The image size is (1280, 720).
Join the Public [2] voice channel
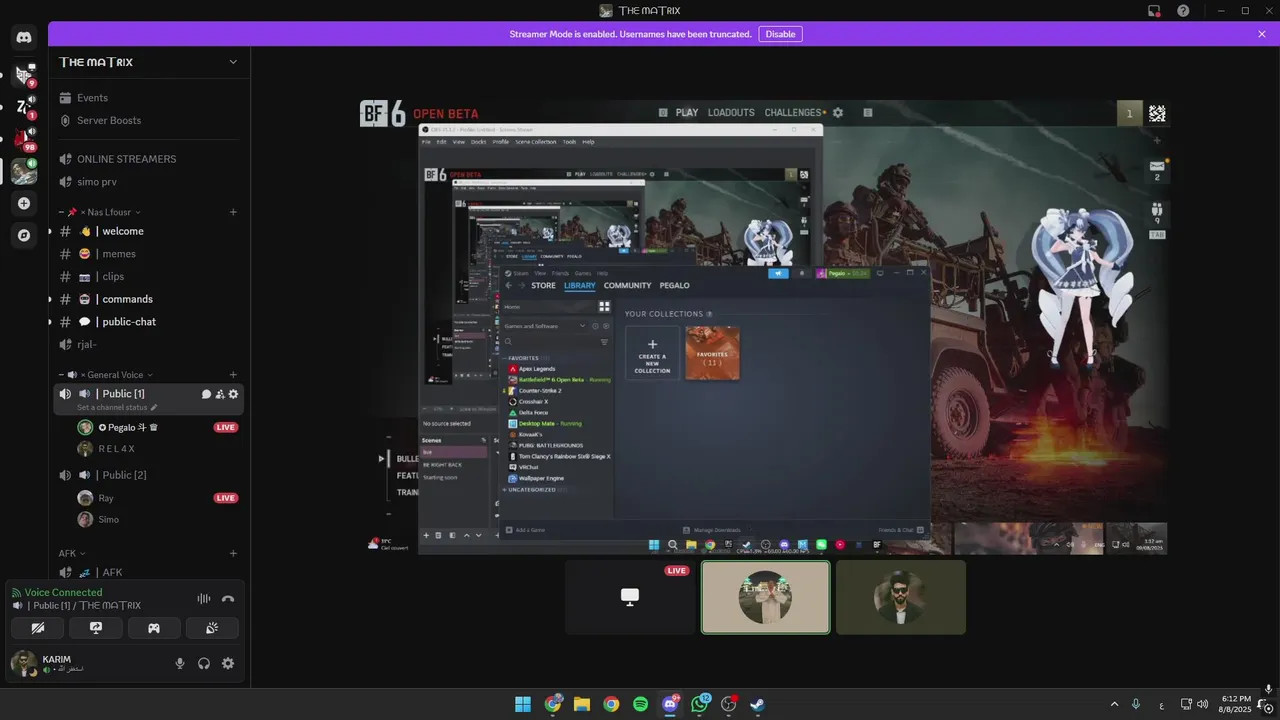click(147, 475)
